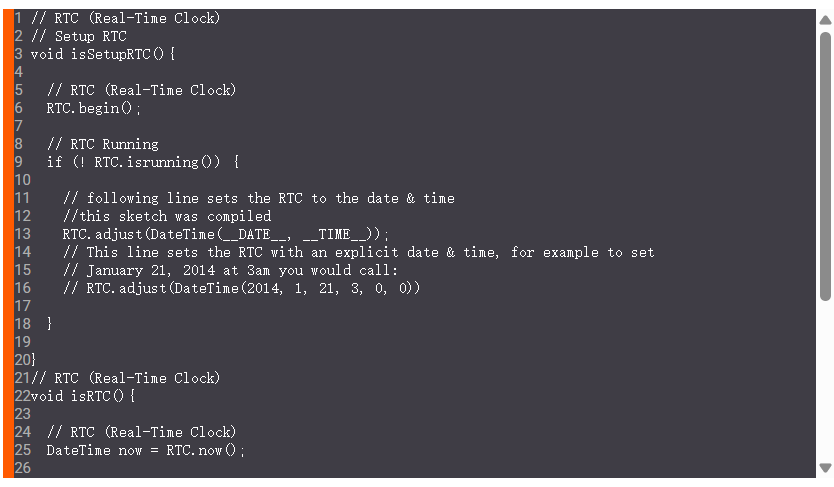Click the "void isSetupRTC() {" line
Image resolution: width=834 pixels, height=487 pixels.
(103, 54)
